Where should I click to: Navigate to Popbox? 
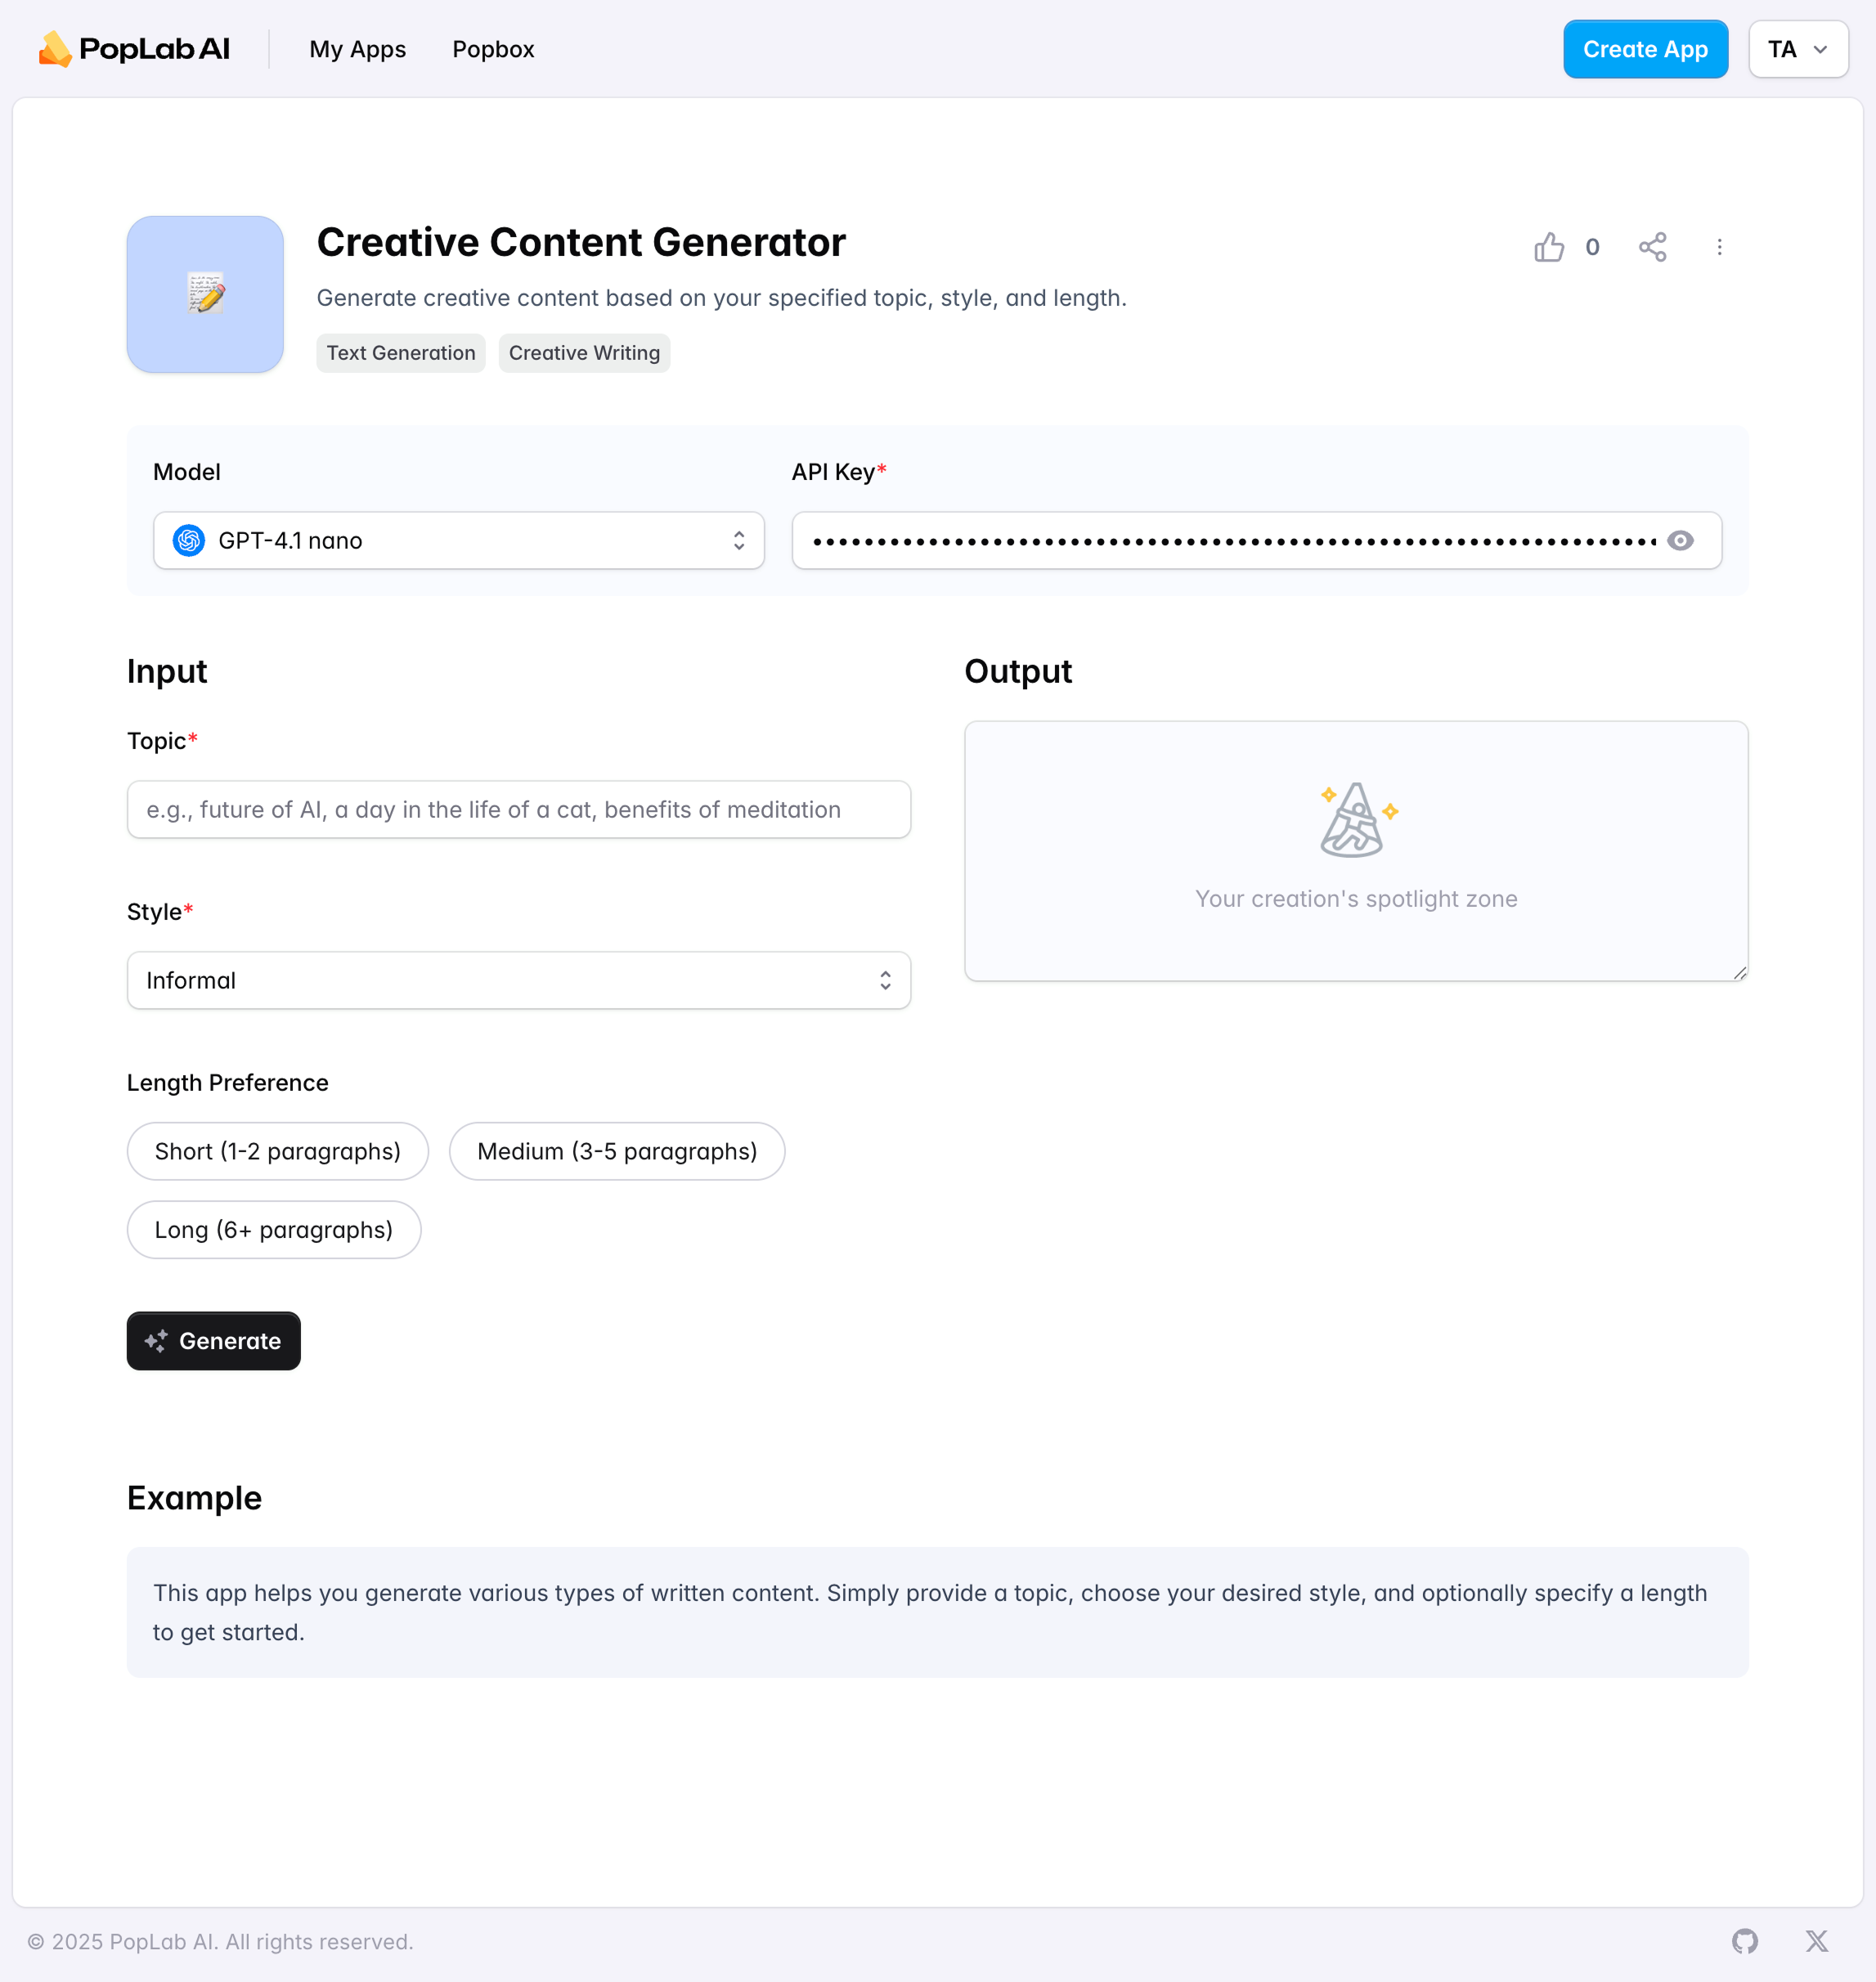(x=493, y=49)
